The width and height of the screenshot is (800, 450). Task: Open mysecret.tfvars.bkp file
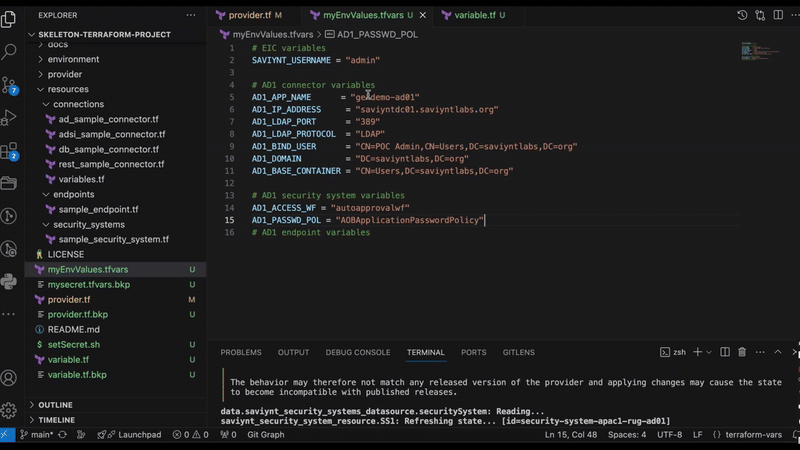click(89, 285)
